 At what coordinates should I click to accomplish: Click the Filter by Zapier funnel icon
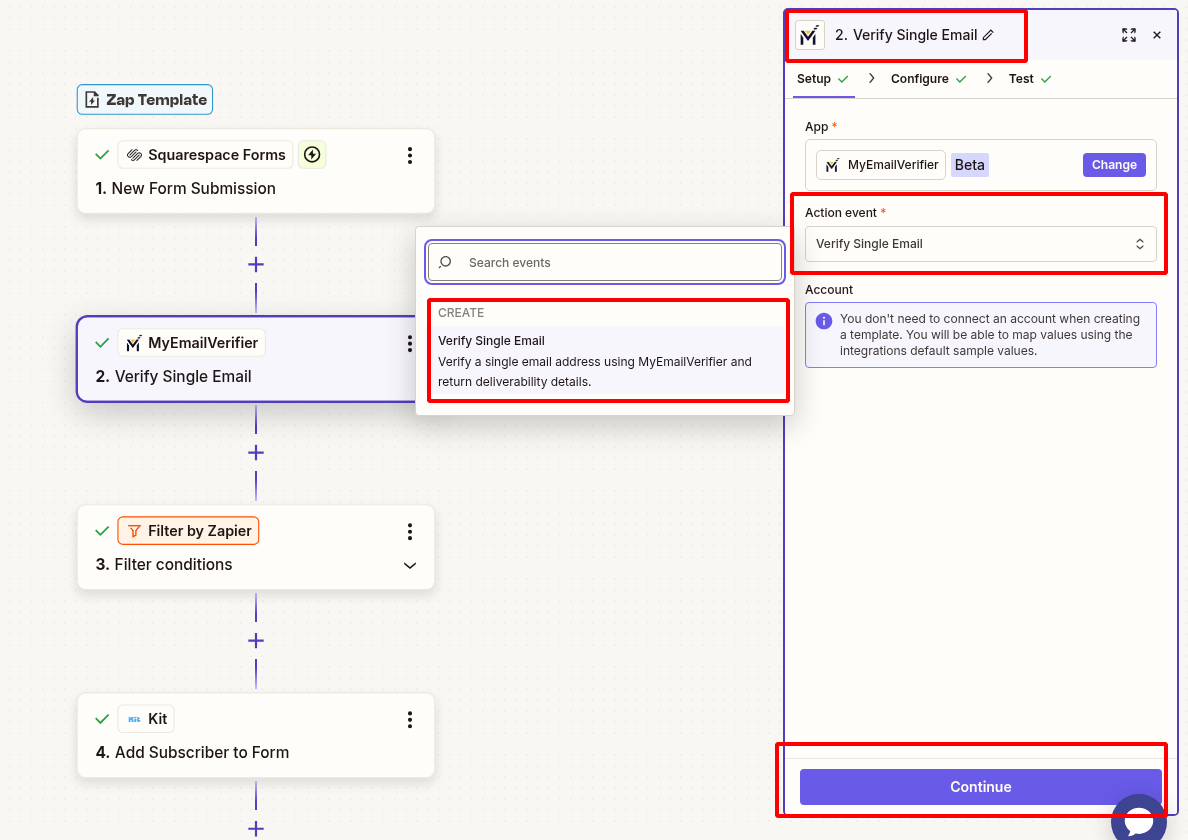point(132,530)
